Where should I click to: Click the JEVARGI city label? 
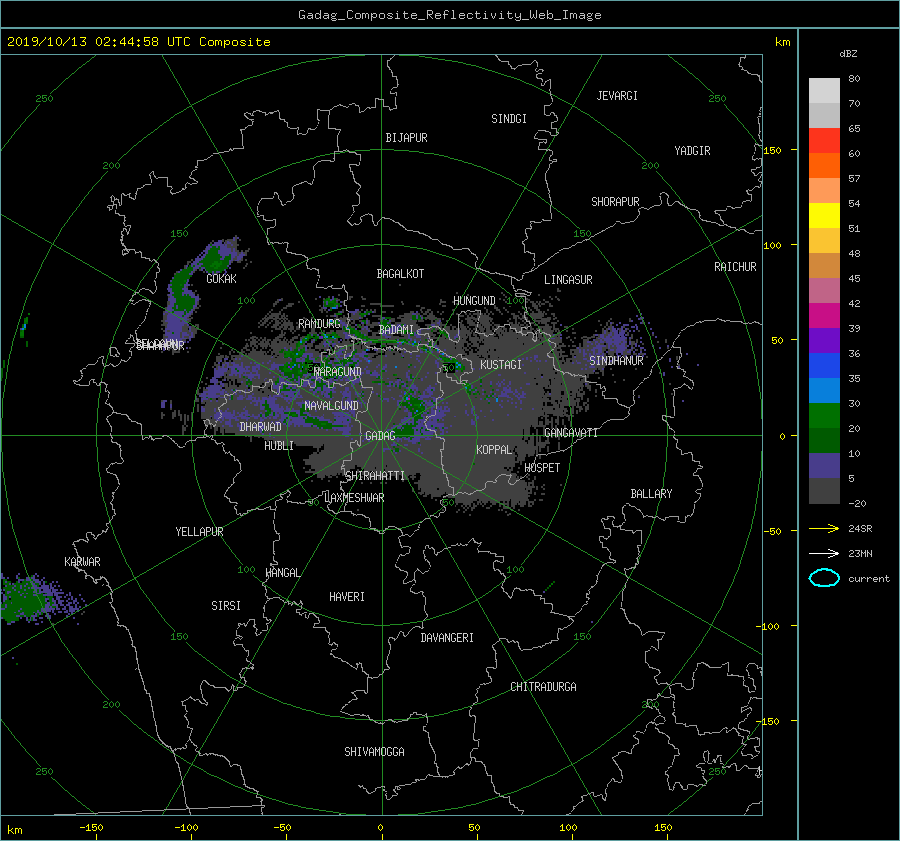pos(617,95)
